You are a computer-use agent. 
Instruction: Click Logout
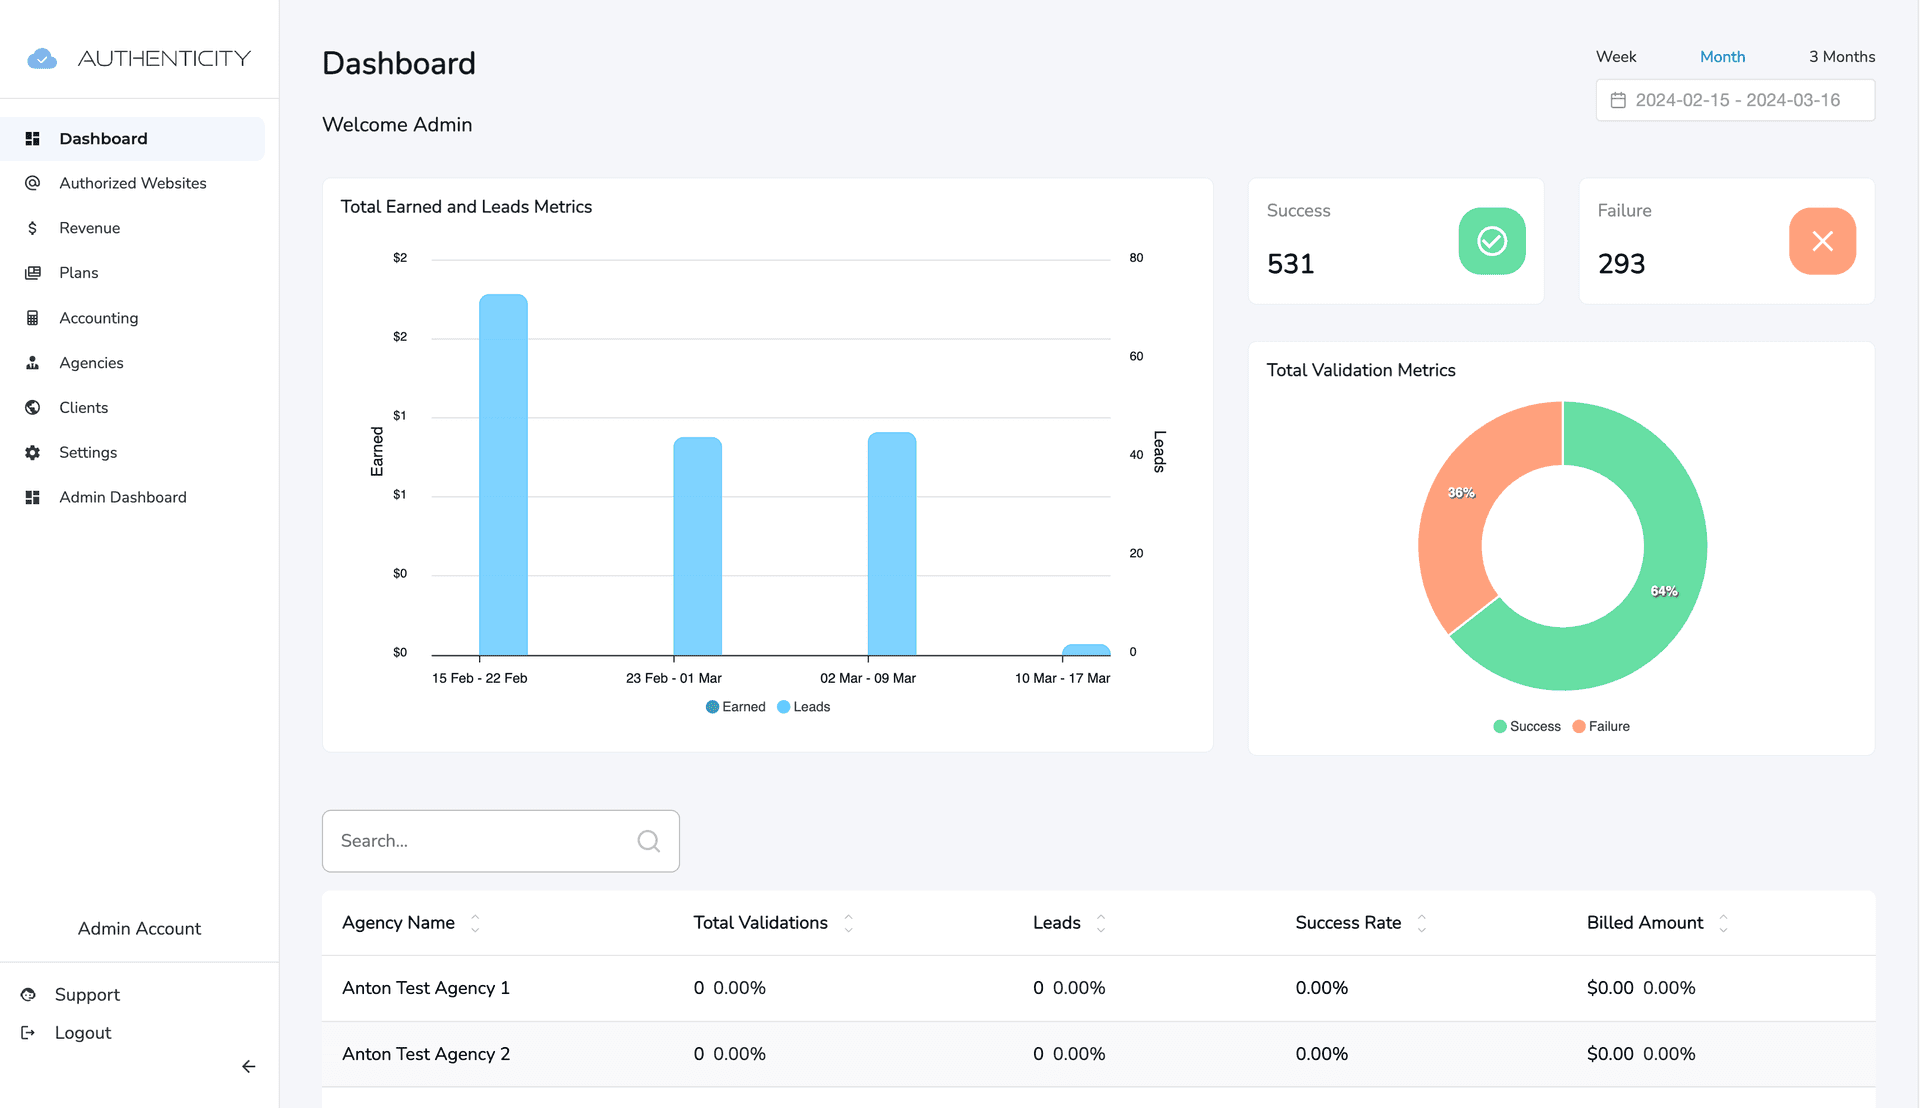pyautogui.click(x=83, y=1033)
